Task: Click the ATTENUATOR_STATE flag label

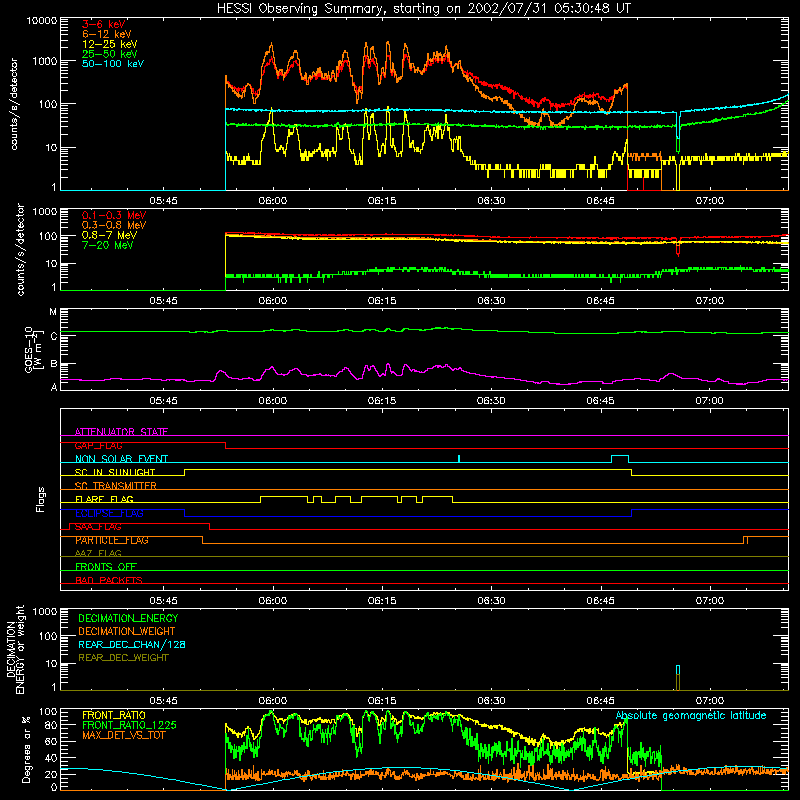Action: click(121, 432)
